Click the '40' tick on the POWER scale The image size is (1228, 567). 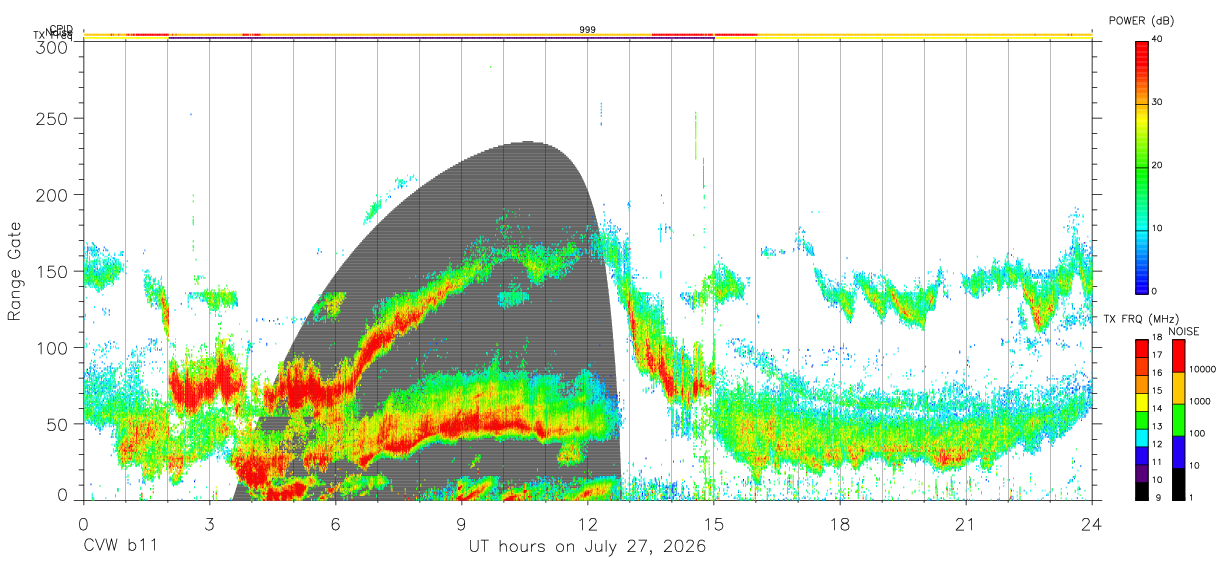[1158, 39]
